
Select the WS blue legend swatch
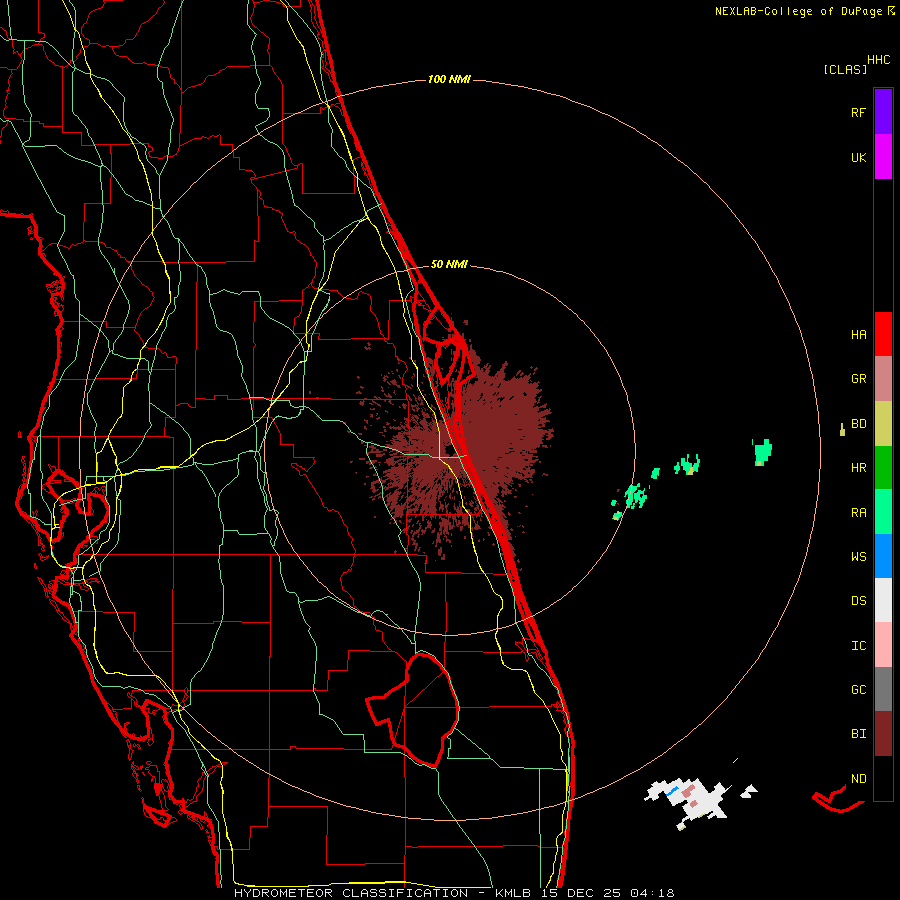coord(883,556)
